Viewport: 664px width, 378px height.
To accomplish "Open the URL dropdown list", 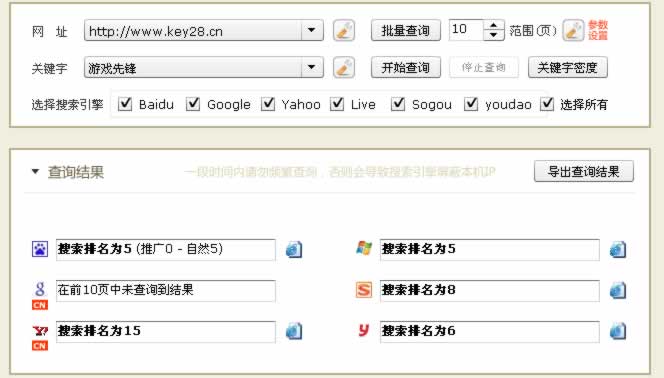I will (312, 30).
